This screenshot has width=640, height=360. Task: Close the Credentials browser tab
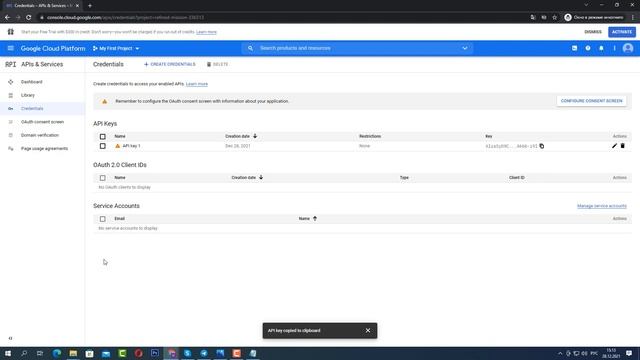[x=77, y=6]
